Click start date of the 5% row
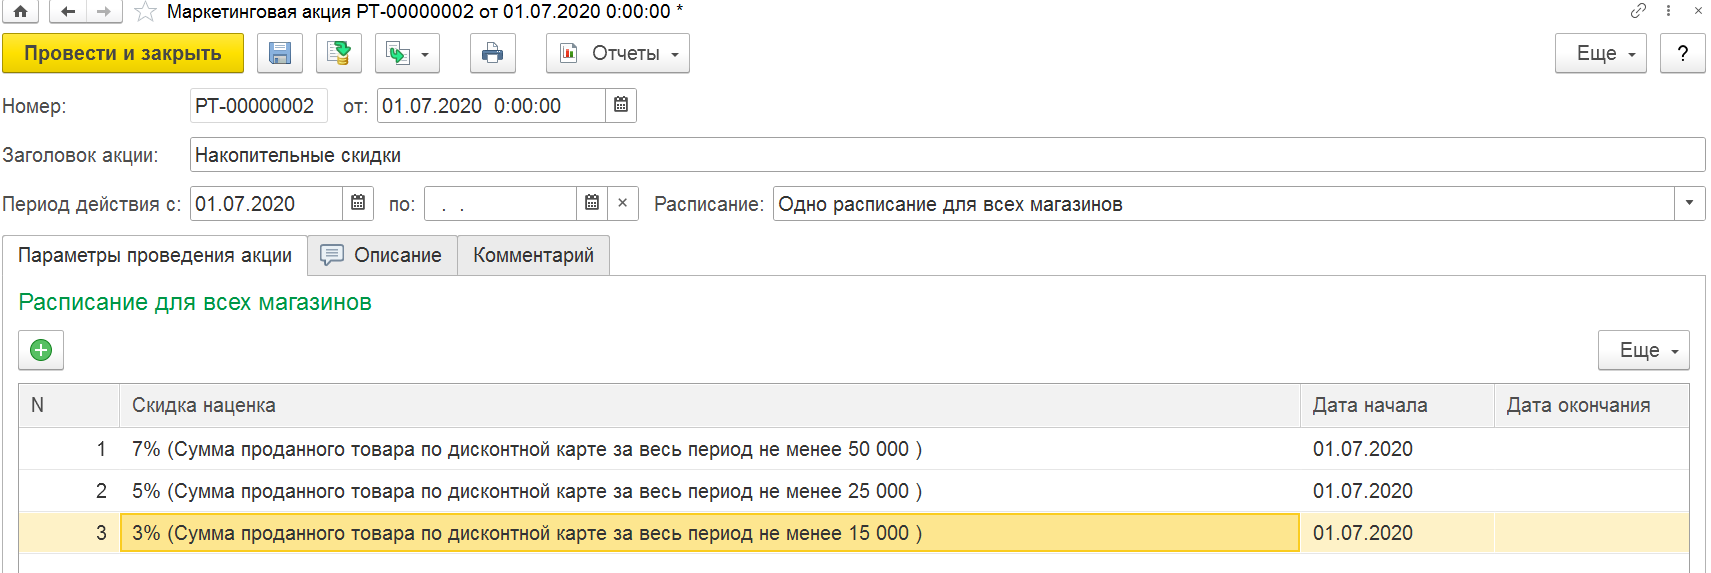Image resolution: width=1711 pixels, height=573 pixels. [x=1397, y=491]
